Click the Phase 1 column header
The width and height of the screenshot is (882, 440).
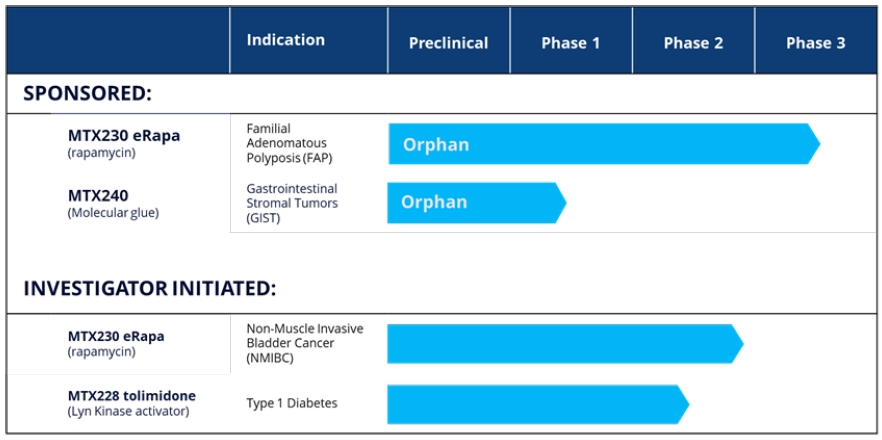tap(570, 43)
